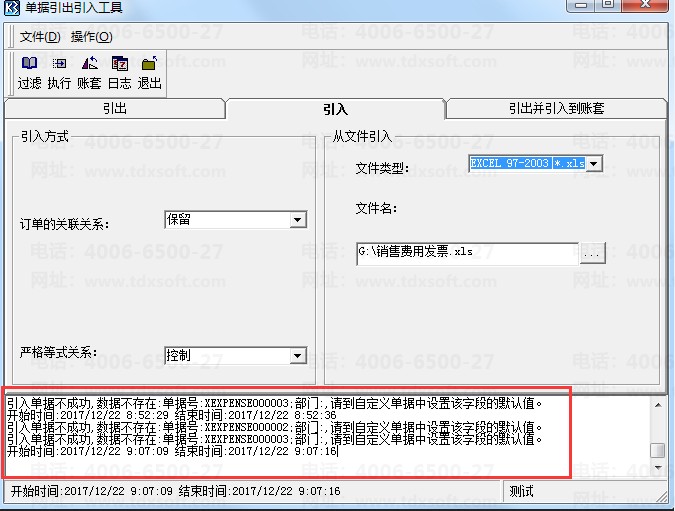
Task: Expand the 严格等式关系 dropdown
Action: point(298,356)
